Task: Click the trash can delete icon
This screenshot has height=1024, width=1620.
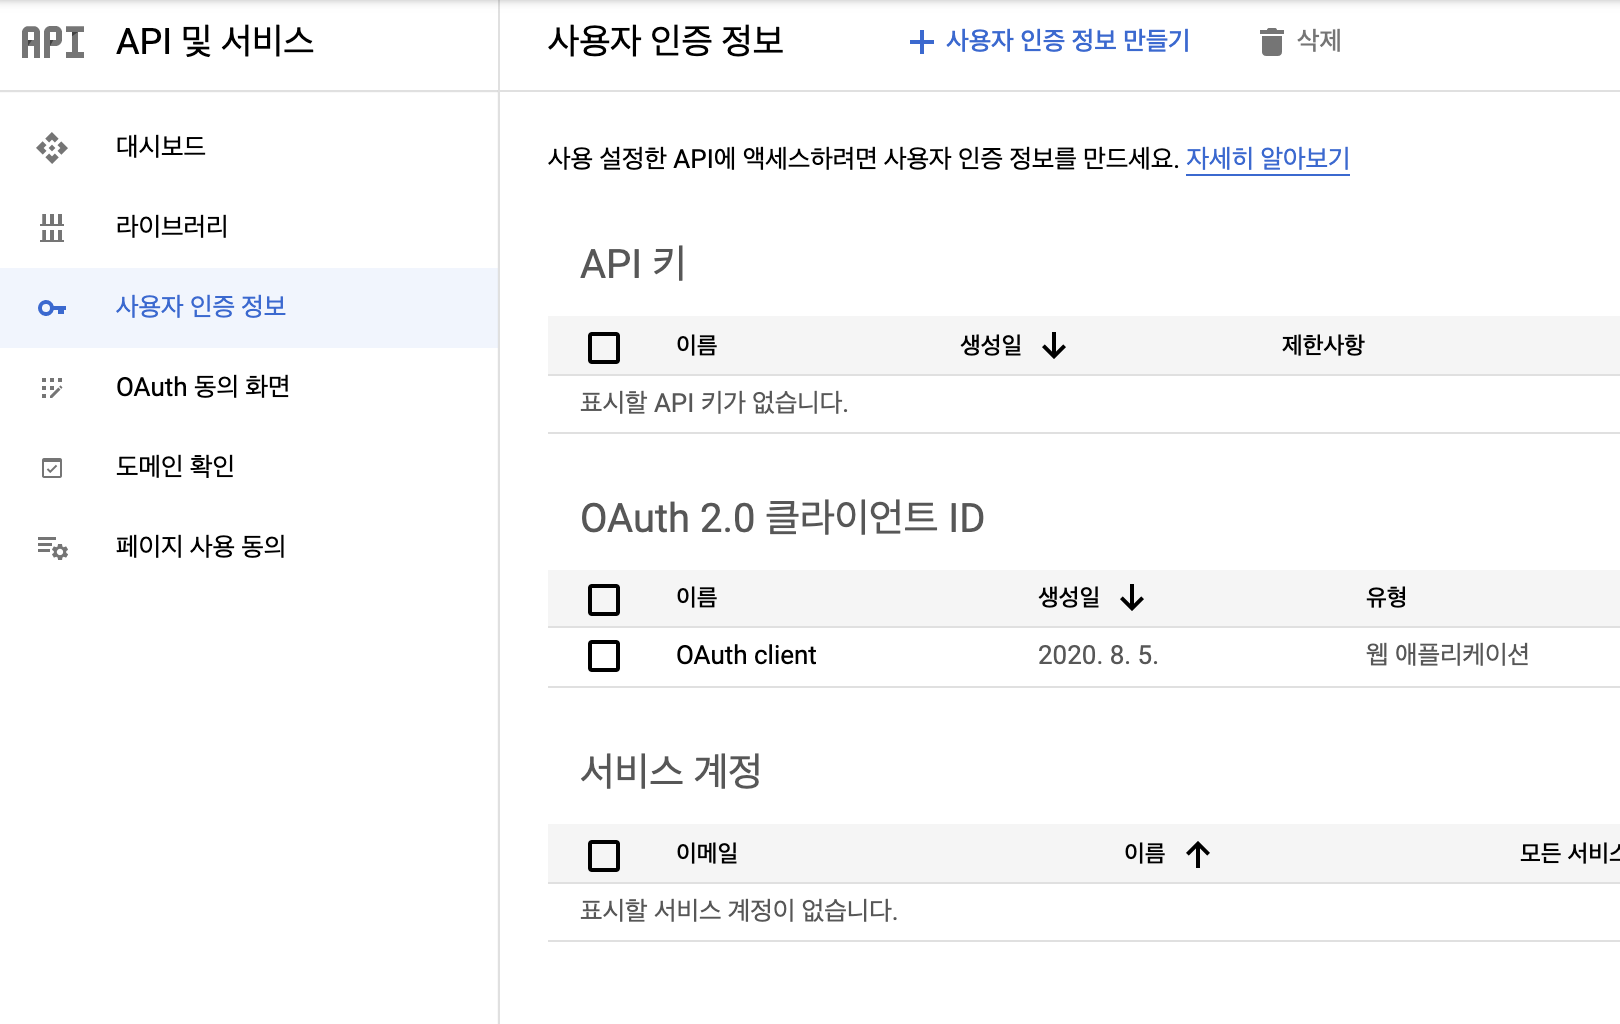Action: pyautogui.click(x=1271, y=42)
